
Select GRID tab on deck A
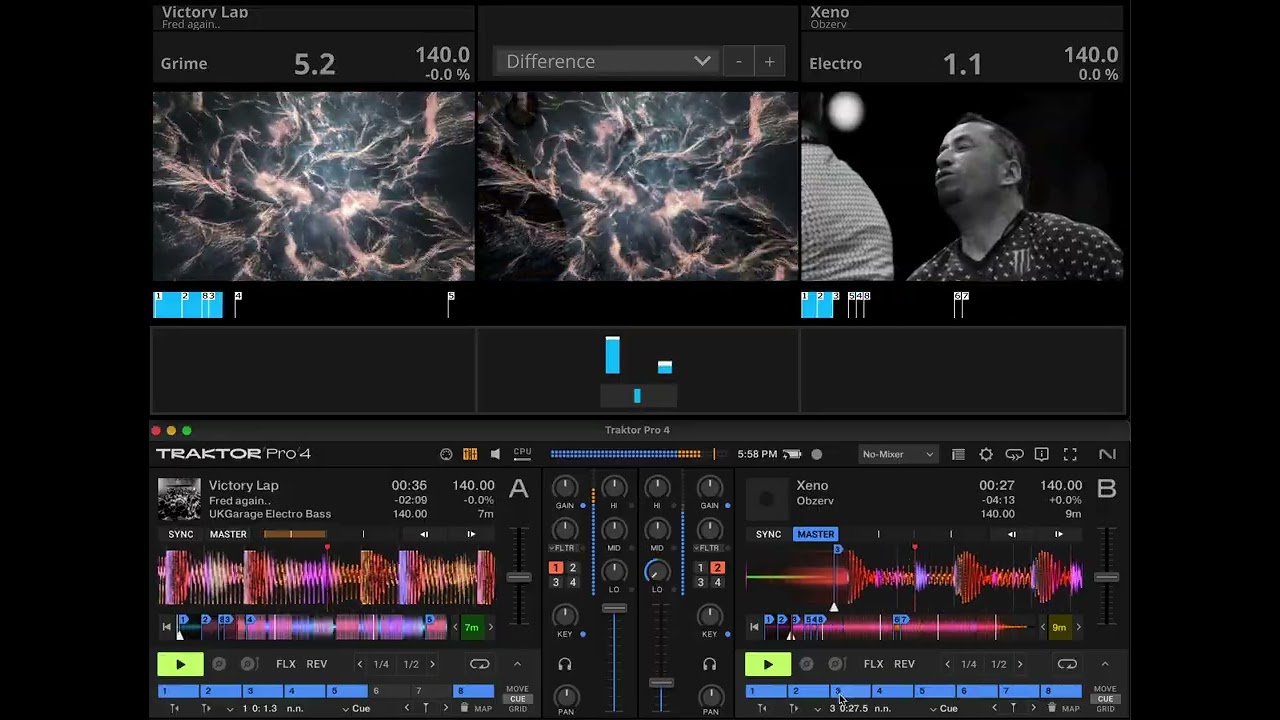tap(517, 709)
